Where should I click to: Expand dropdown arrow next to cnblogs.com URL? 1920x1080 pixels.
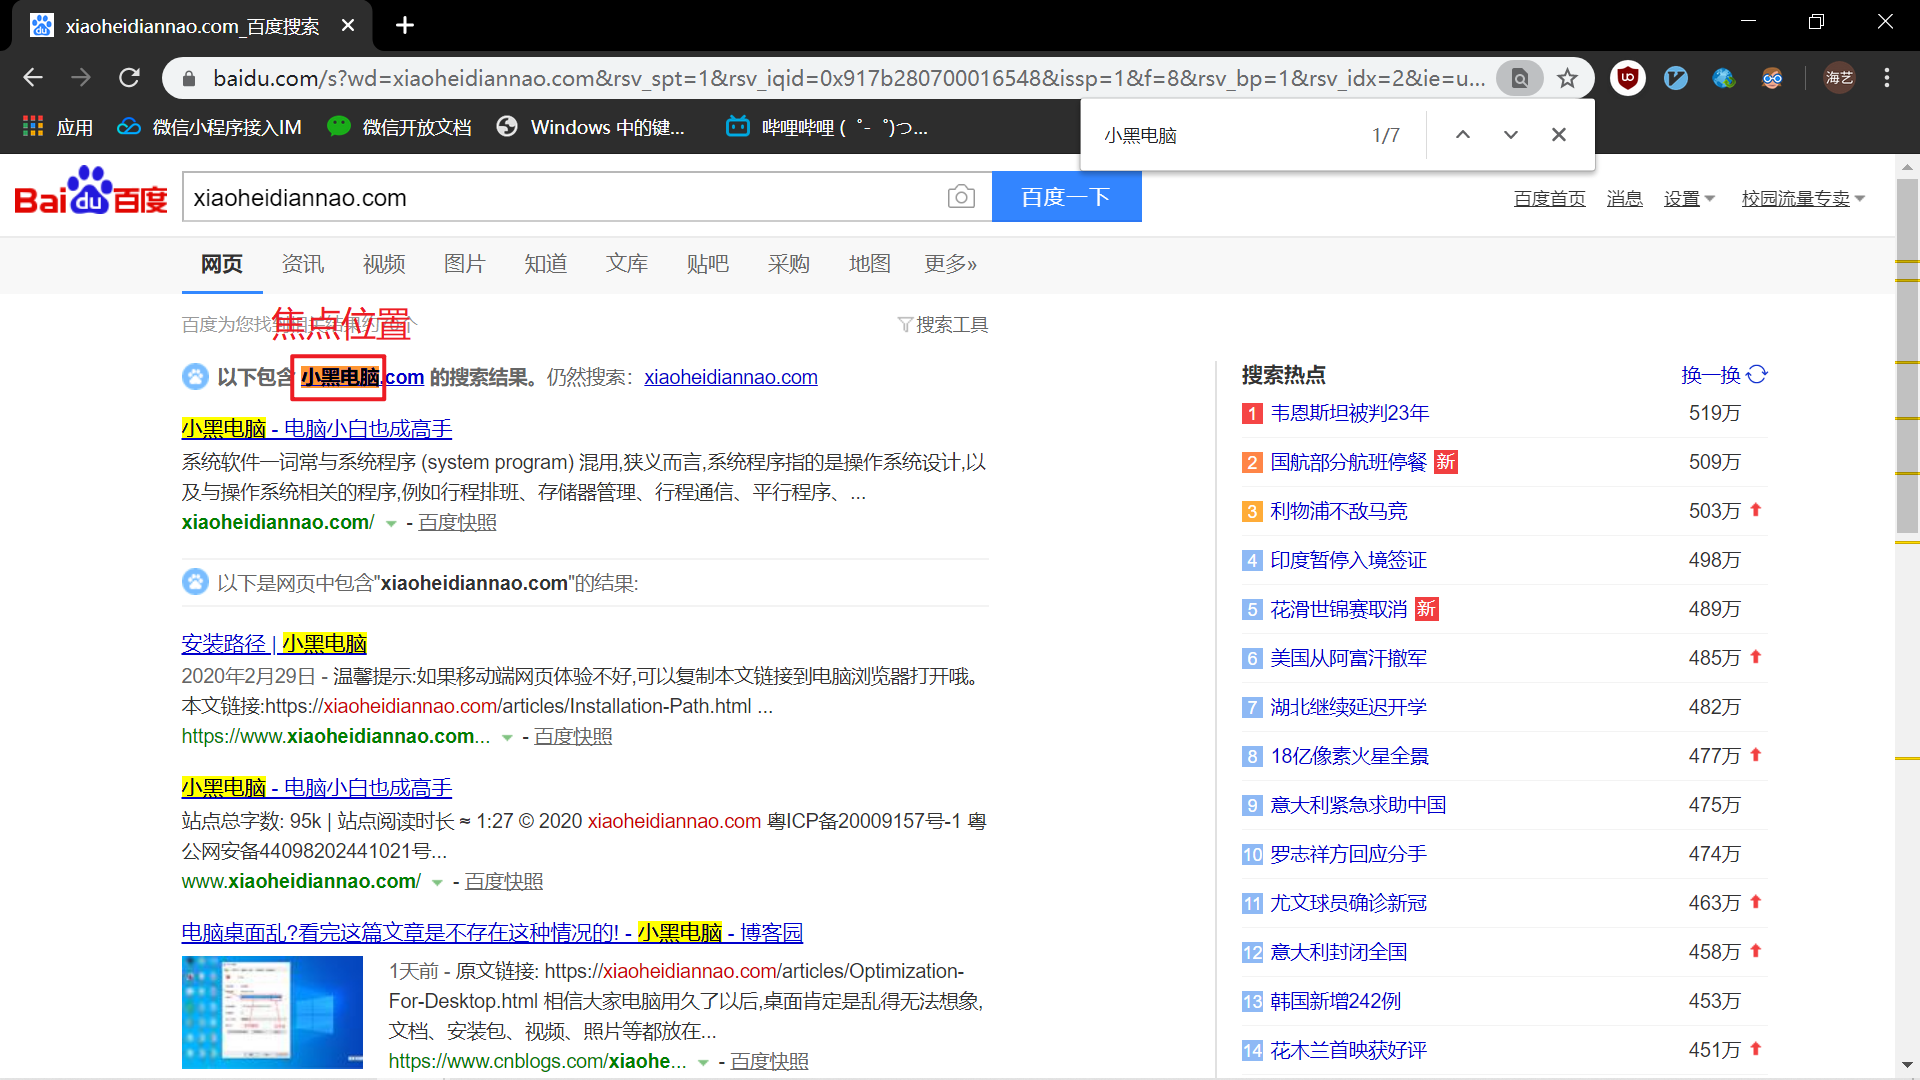tap(703, 1063)
